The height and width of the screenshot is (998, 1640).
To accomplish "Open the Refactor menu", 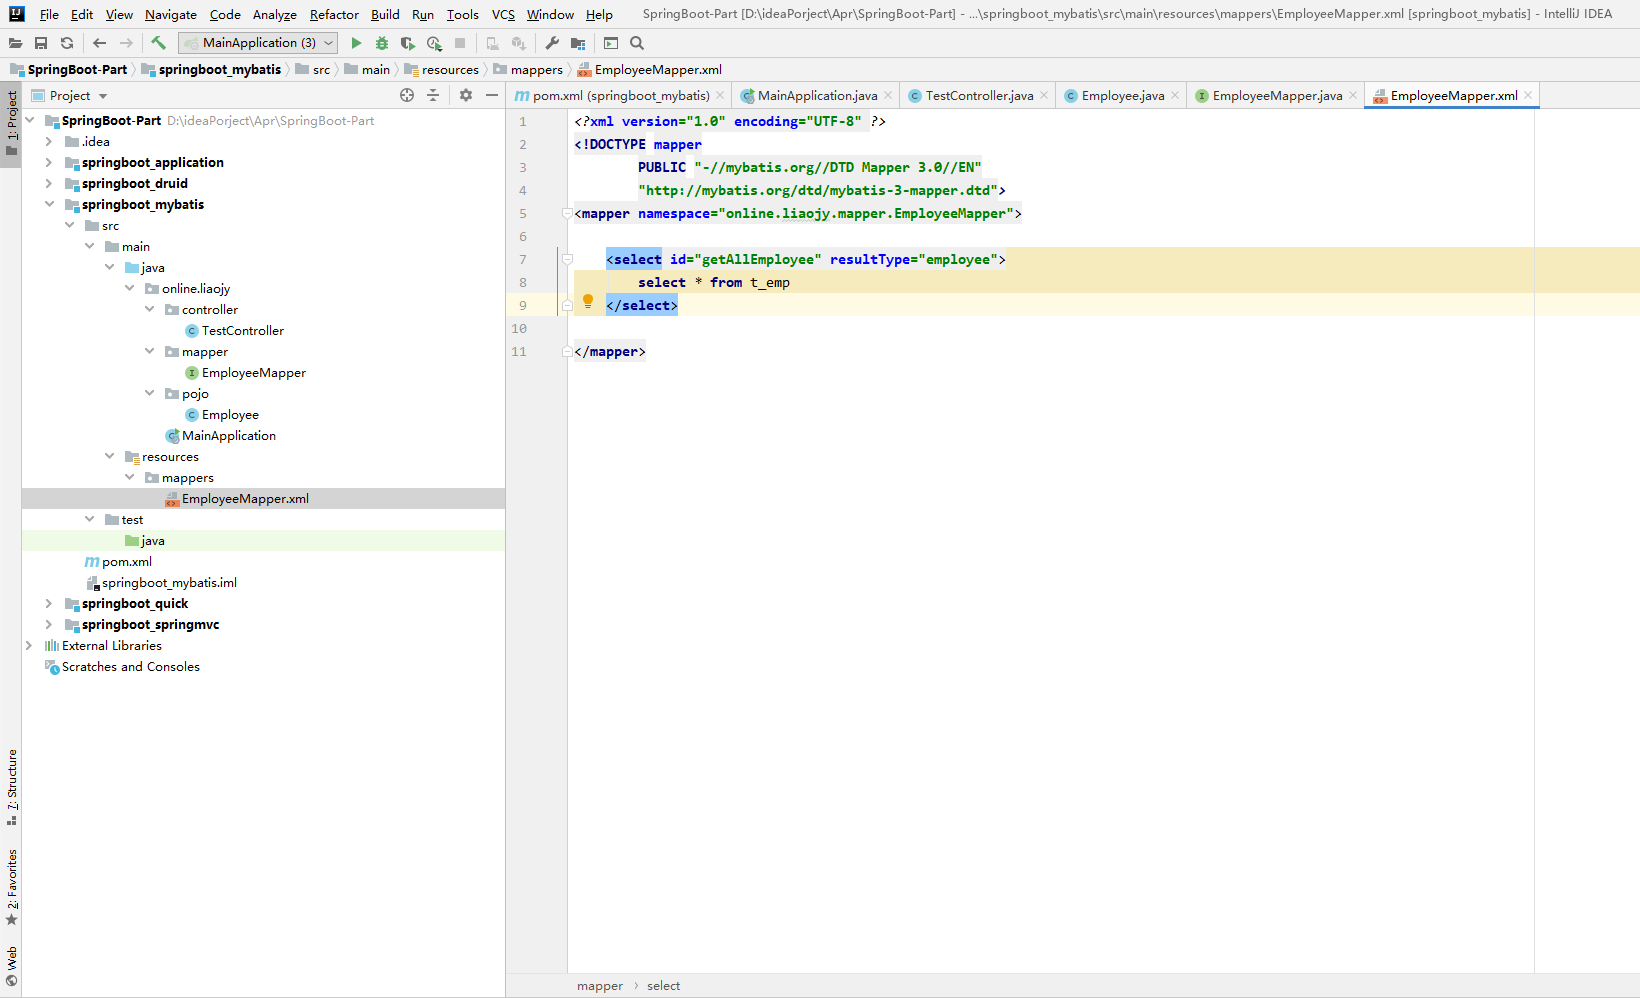I will (x=334, y=15).
